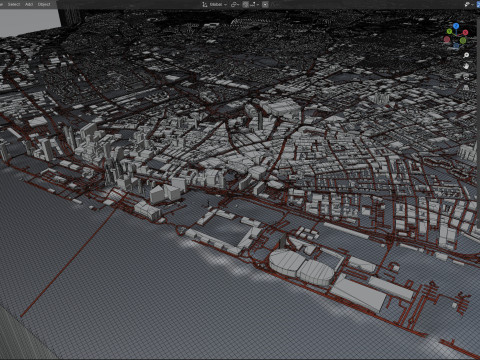Click the negative Z axis gizmo dot
480x360 pixels.
[456, 46]
